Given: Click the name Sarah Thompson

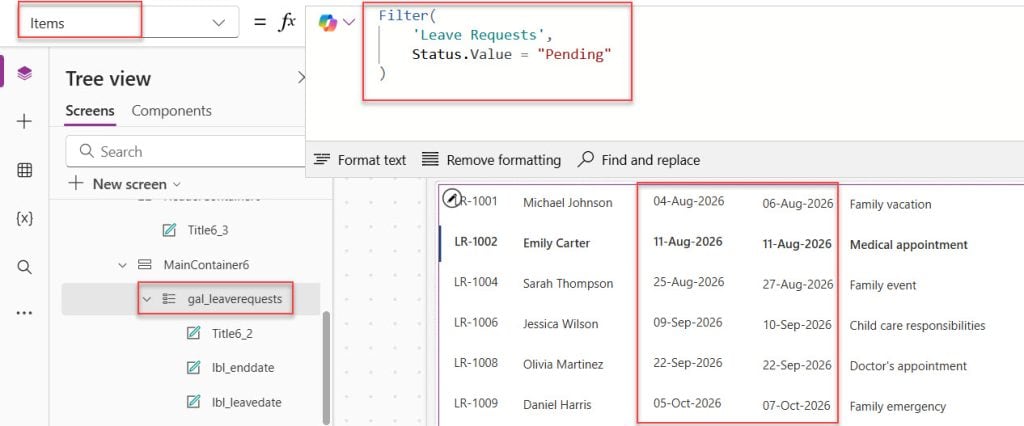Looking at the screenshot, I should [x=568, y=284].
